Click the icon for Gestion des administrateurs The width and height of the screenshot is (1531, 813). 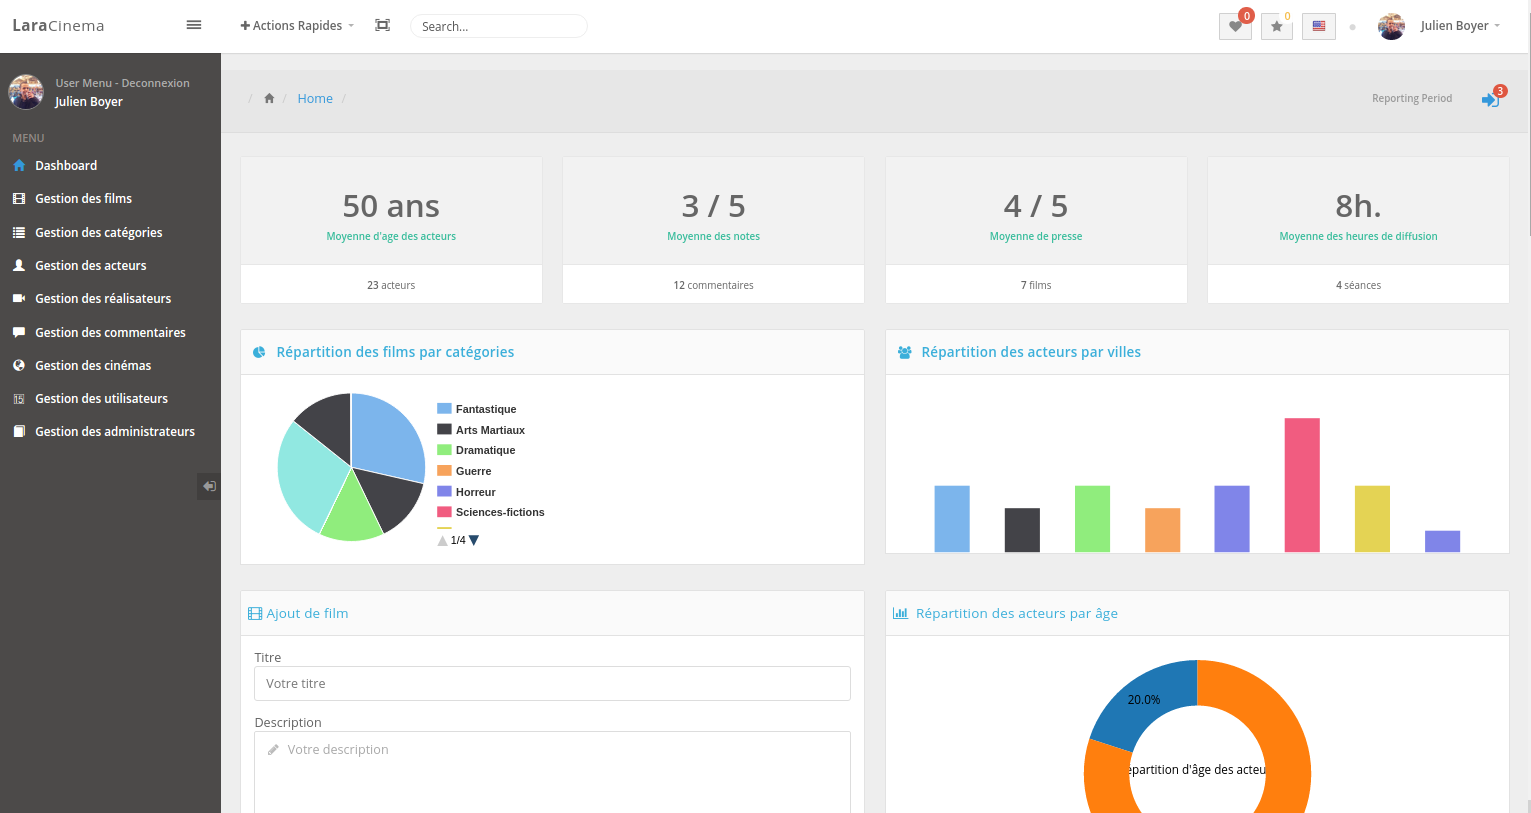(x=19, y=432)
